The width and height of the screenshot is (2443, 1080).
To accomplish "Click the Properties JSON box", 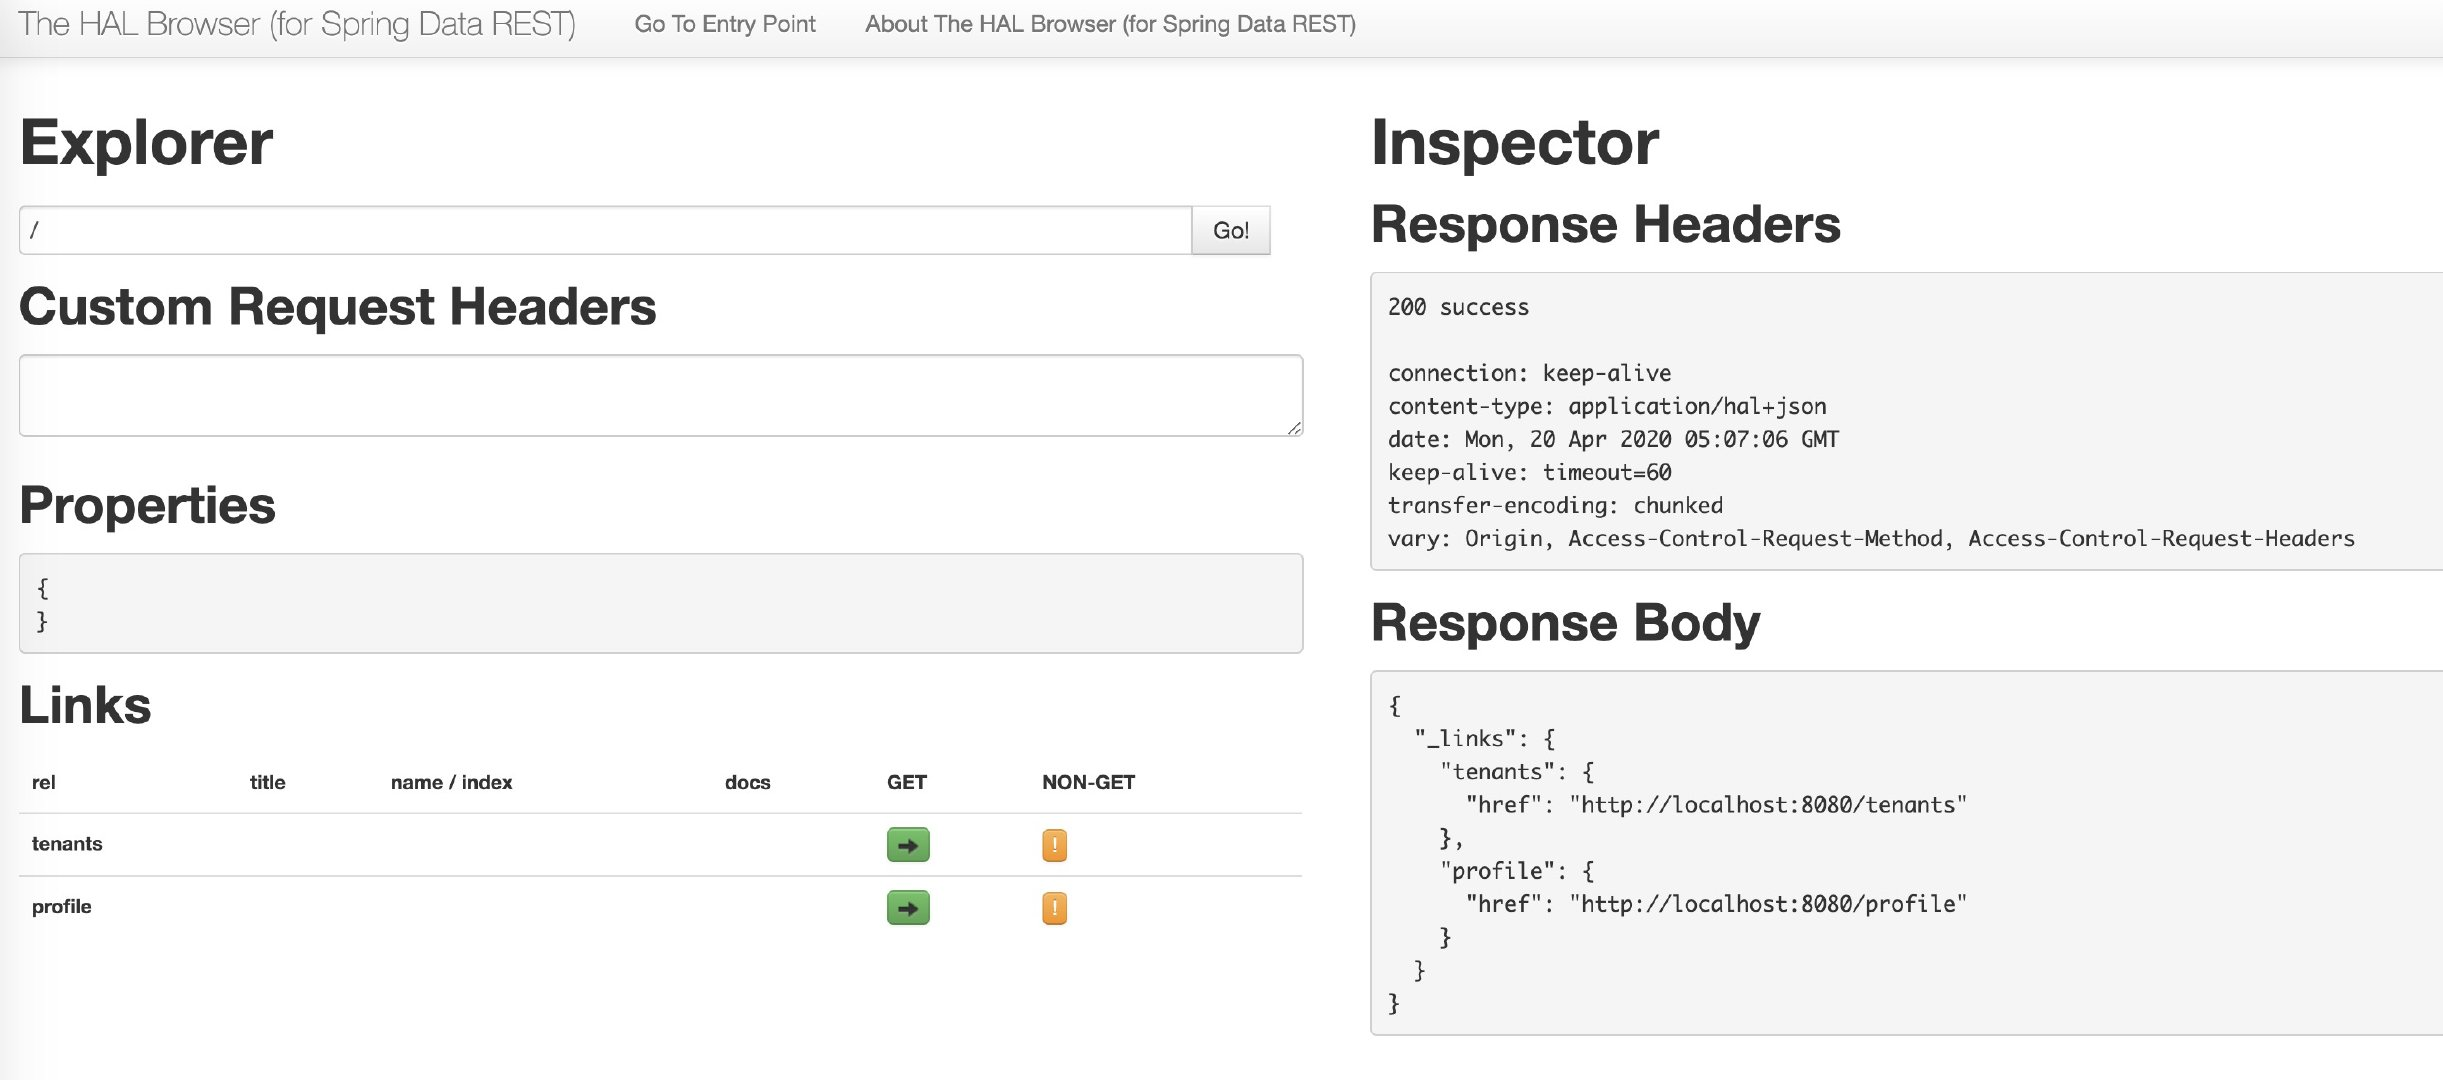I will pyautogui.click(x=660, y=604).
